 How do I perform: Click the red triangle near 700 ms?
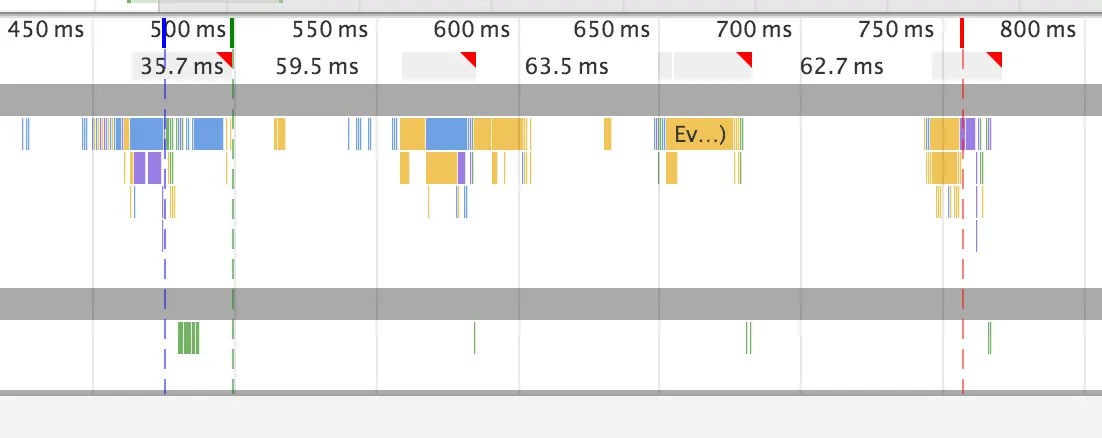[746, 58]
